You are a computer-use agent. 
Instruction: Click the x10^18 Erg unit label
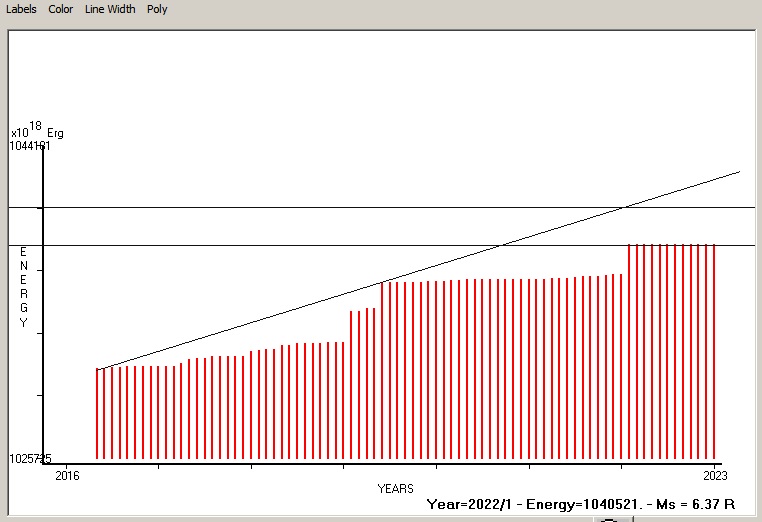(x=37, y=131)
